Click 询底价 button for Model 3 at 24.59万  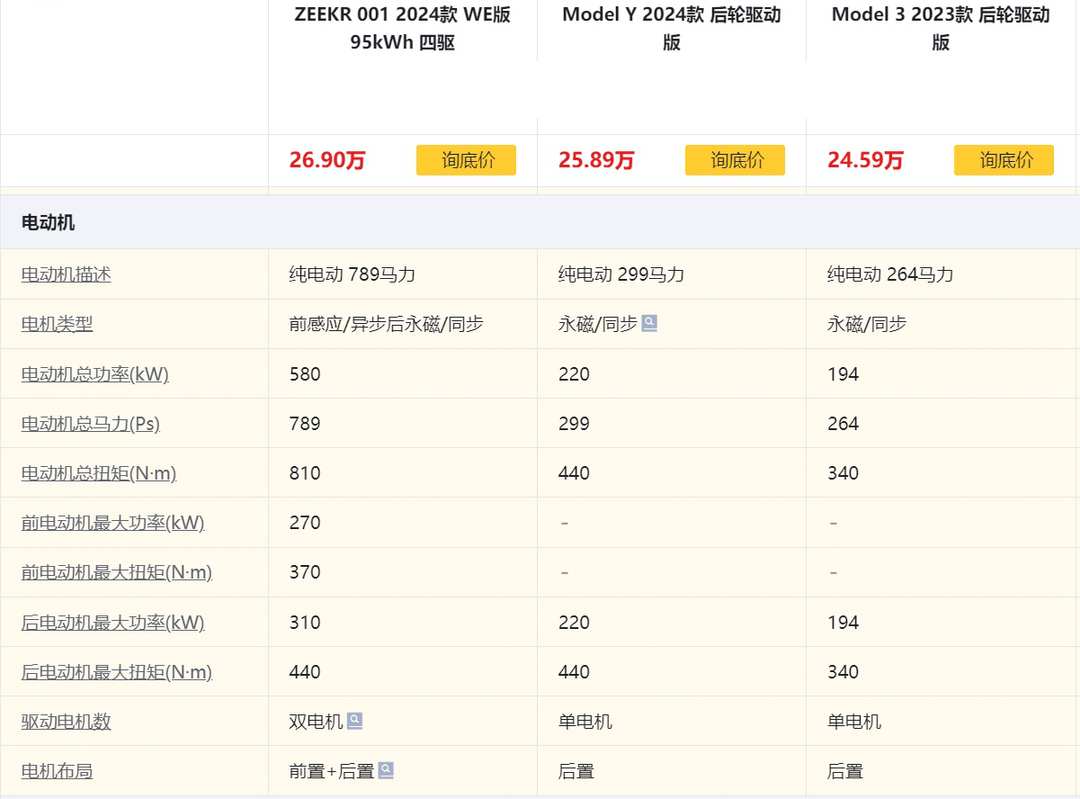pos(1004,160)
